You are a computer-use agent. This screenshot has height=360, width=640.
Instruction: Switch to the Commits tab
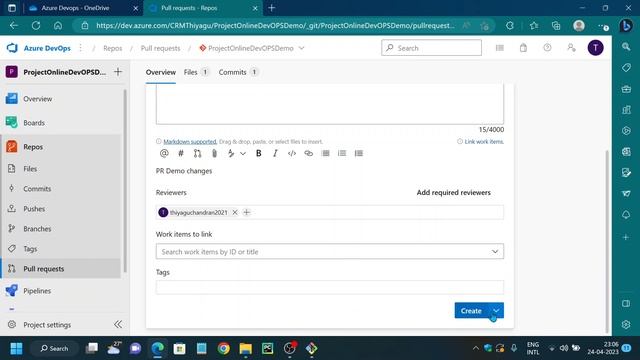point(238,72)
